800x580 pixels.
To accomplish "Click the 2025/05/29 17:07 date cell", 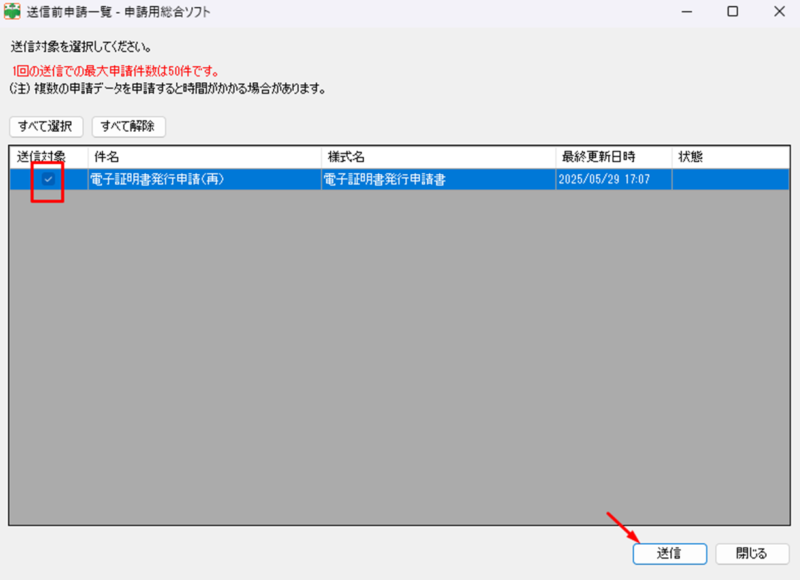I will (x=606, y=179).
